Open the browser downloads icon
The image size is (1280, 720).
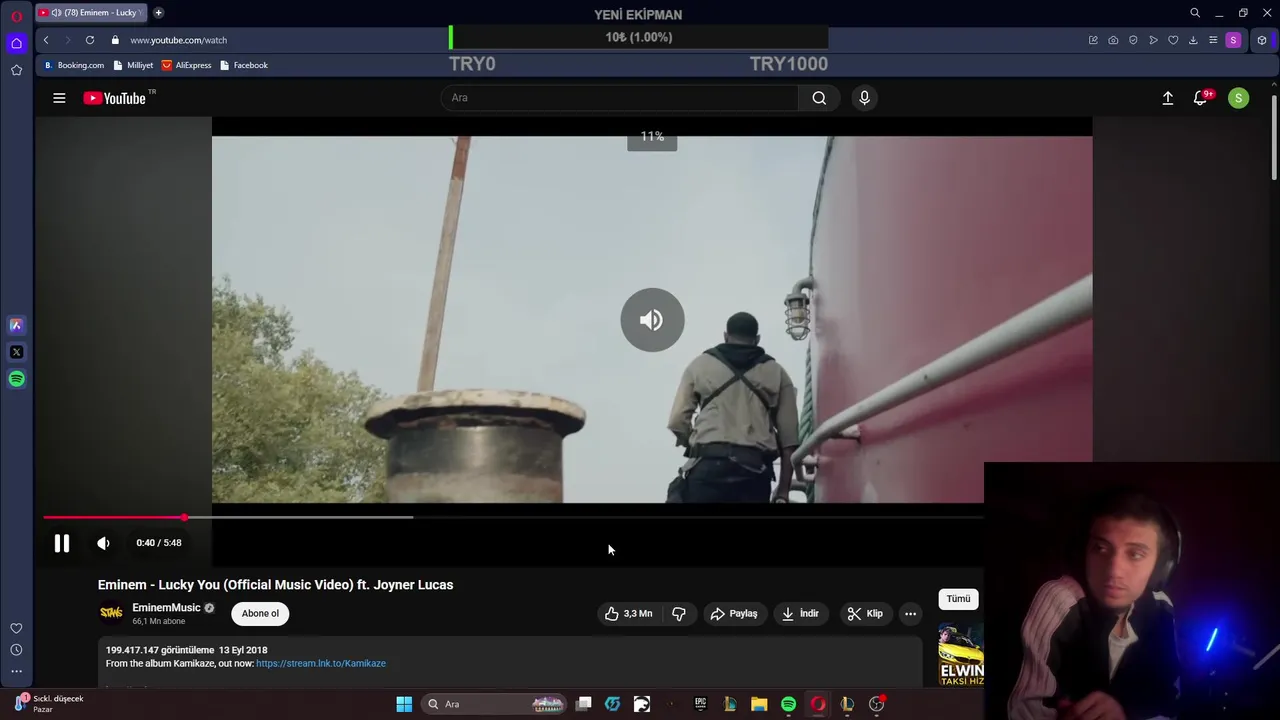click(x=1193, y=40)
